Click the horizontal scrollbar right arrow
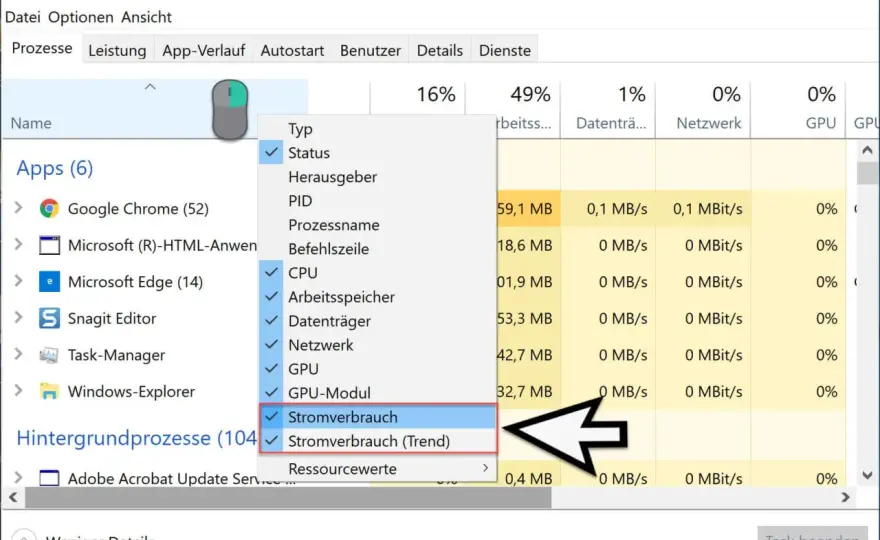This screenshot has height=540, width=880. point(845,497)
